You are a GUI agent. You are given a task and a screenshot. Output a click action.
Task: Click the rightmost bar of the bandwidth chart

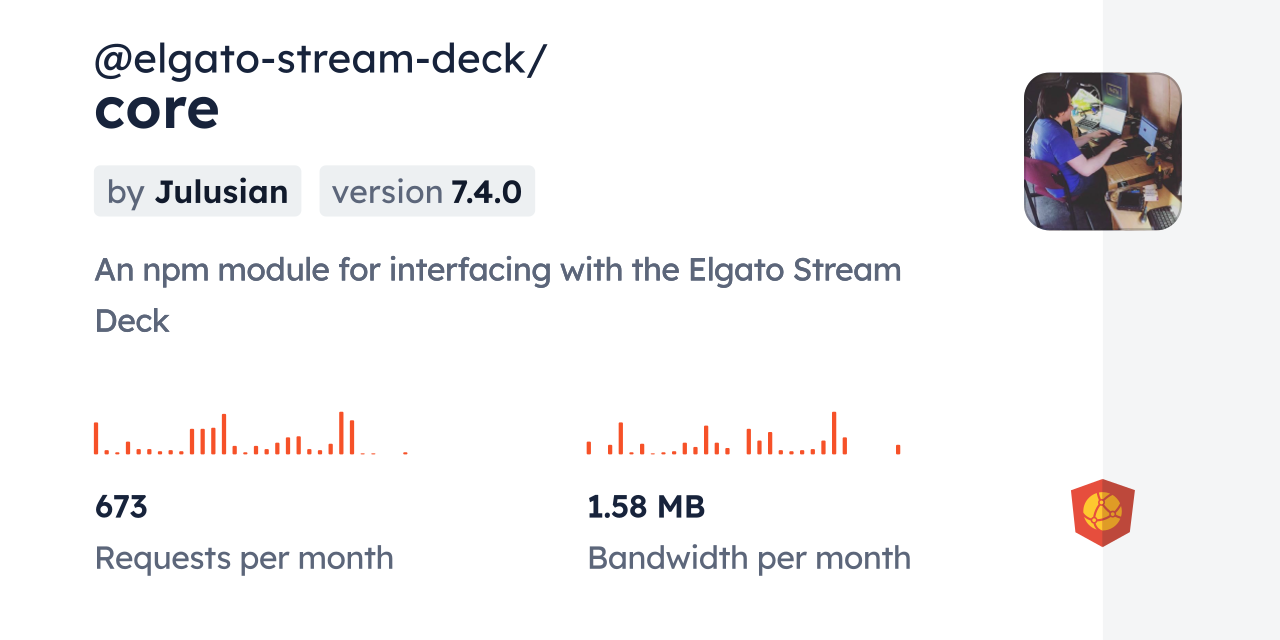point(898,450)
